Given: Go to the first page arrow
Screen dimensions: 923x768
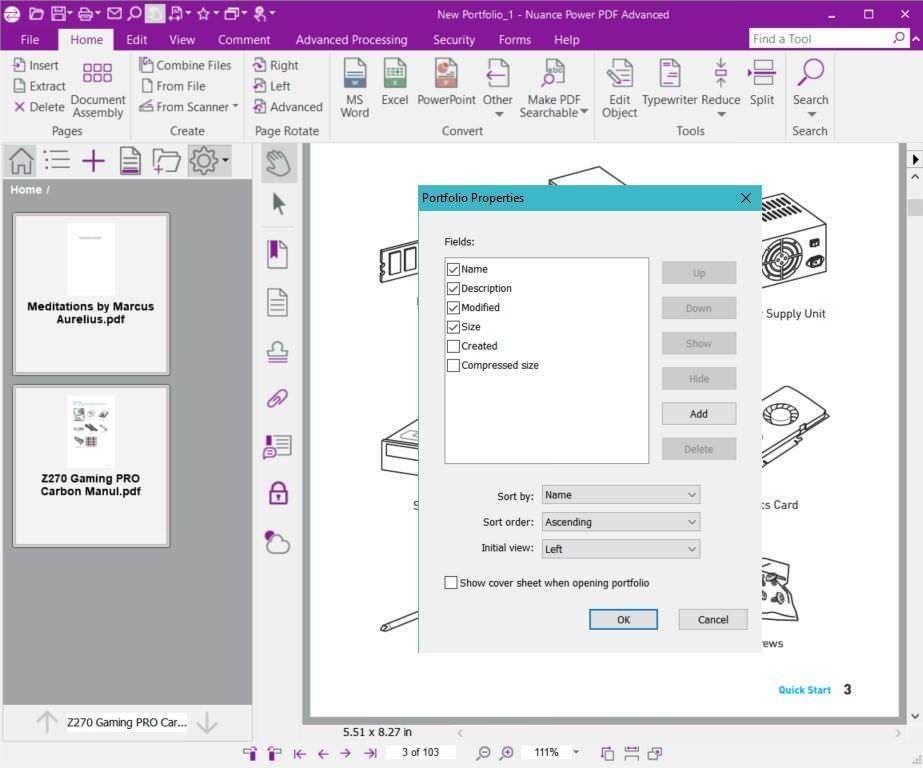Looking at the screenshot, I should tap(300, 753).
